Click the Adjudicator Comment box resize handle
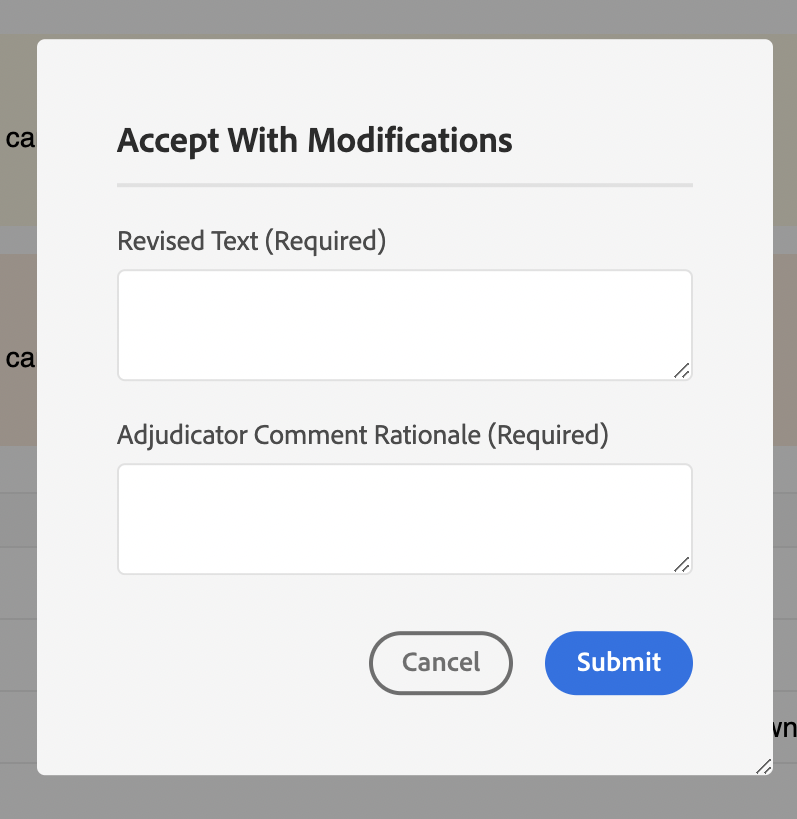Viewport: 797px width, 819px height. pyautogui.click(x=682, y=564)
